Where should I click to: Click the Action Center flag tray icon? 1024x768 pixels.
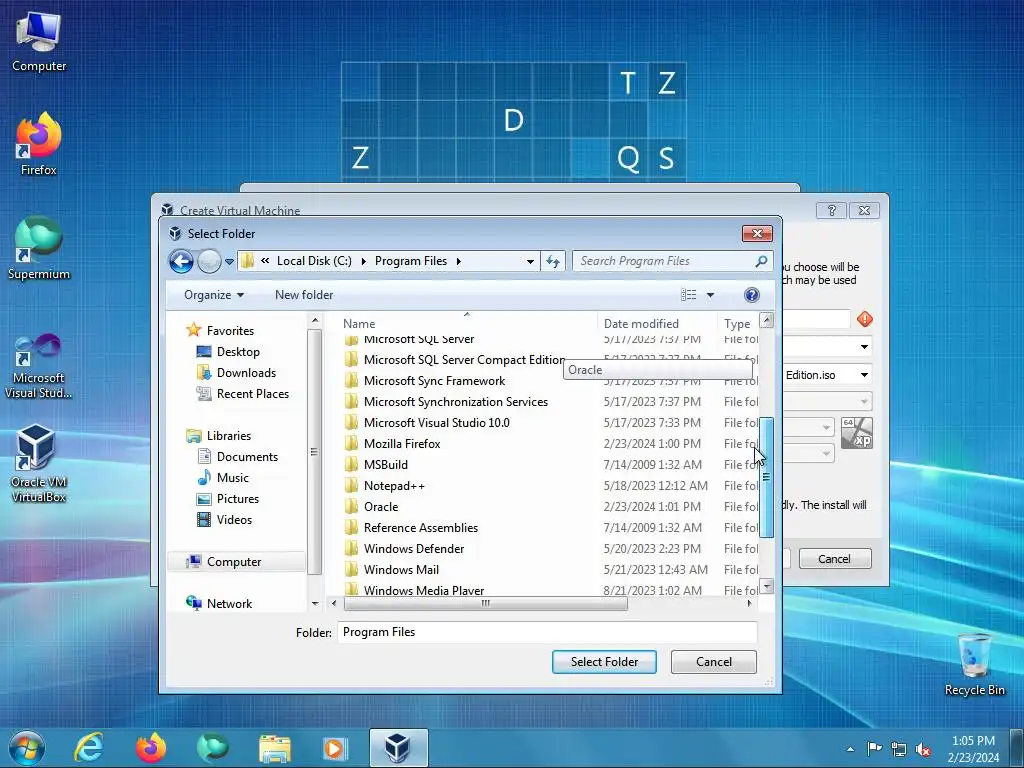pos(874,748)
